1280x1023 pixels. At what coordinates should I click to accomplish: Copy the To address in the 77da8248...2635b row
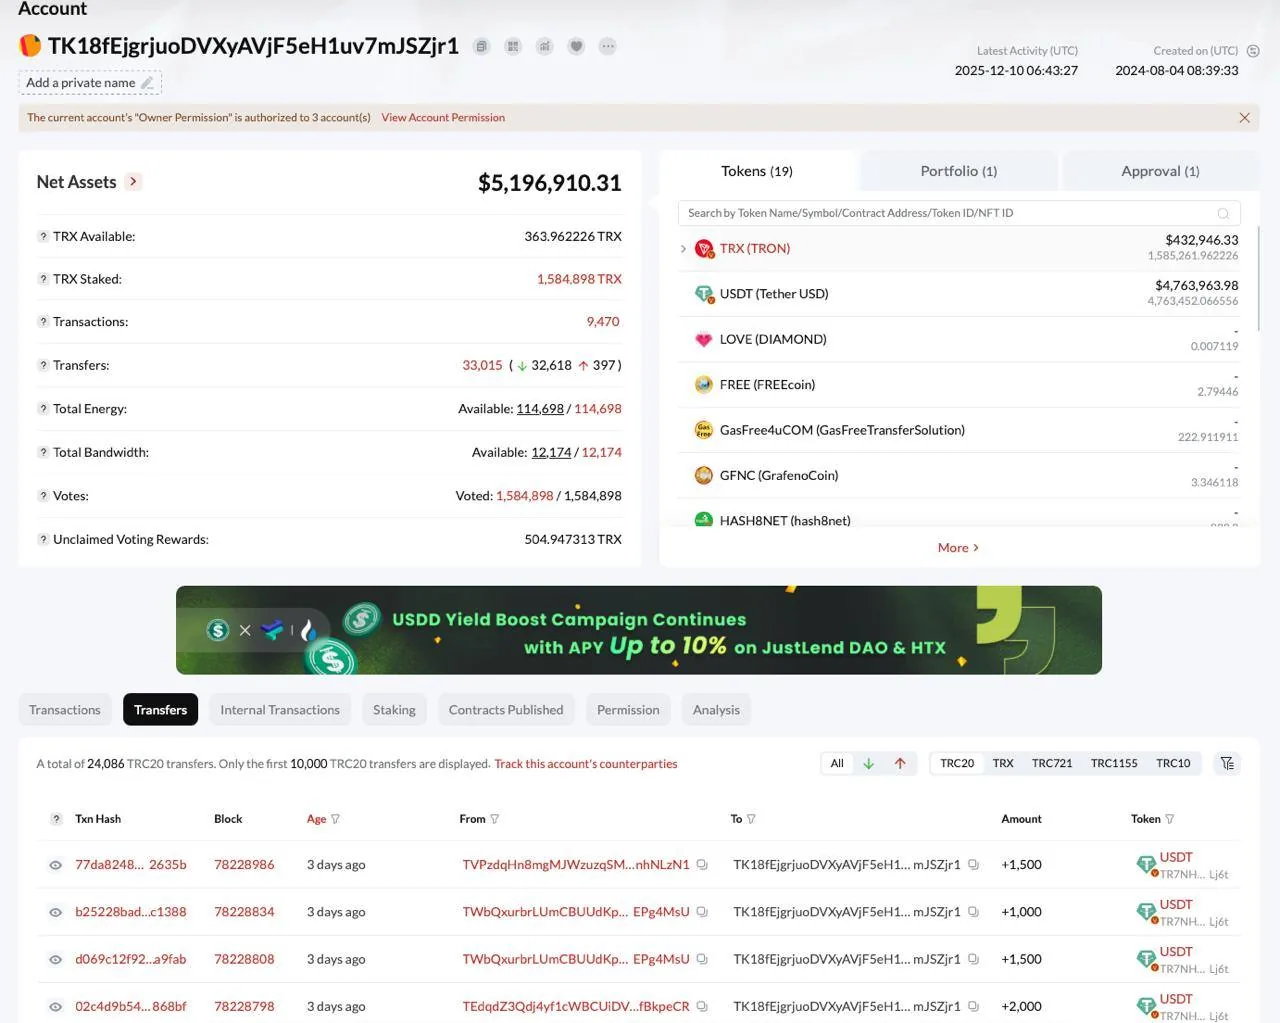(973, 865)
